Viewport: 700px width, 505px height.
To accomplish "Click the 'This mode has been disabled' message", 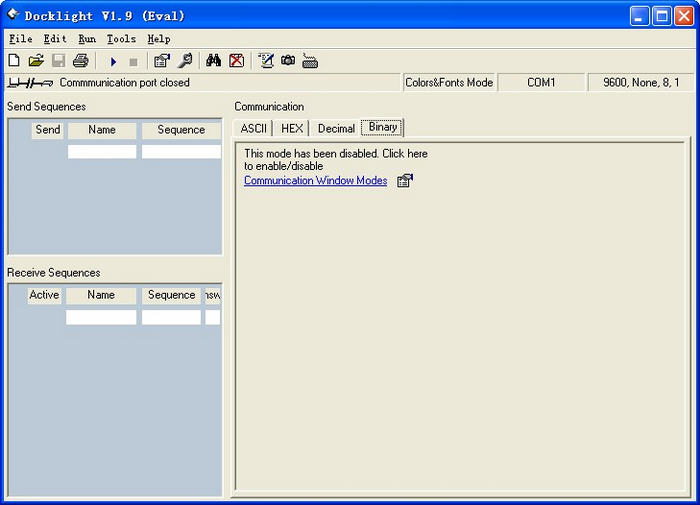I will click(x=336, y=159).
